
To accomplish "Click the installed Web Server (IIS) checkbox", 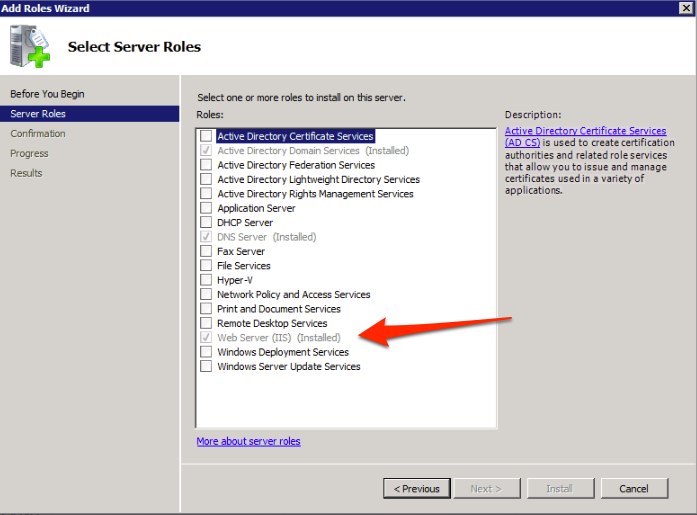I will pos(206,337).
